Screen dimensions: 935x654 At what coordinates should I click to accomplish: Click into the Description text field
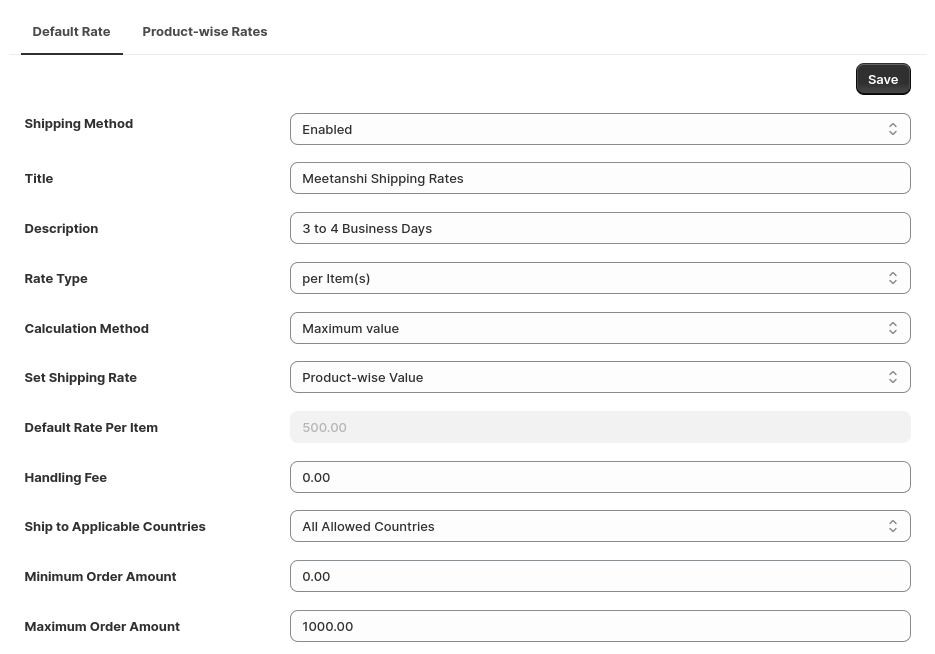click(600, 228)
